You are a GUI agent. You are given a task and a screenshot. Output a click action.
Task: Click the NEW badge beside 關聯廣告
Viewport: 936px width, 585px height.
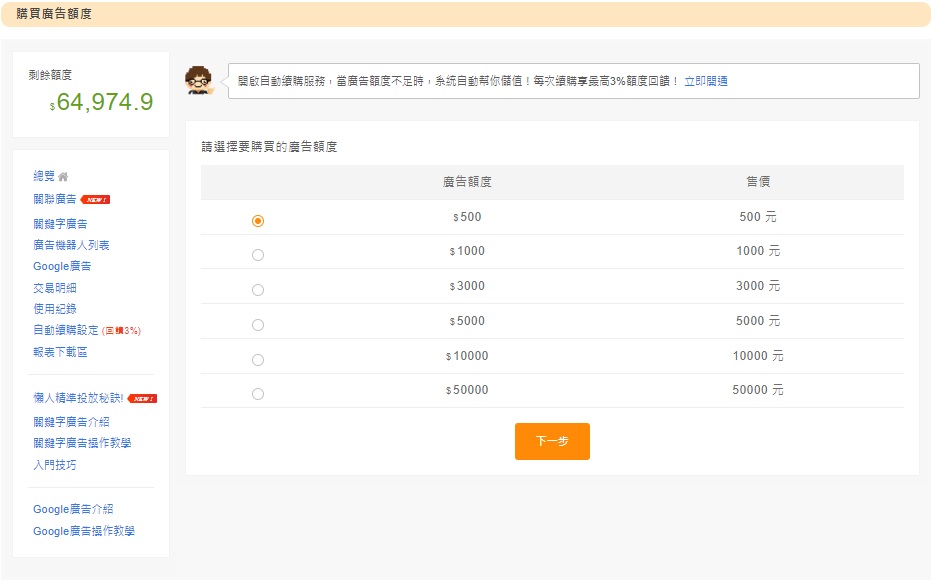(x=95, y=199)
